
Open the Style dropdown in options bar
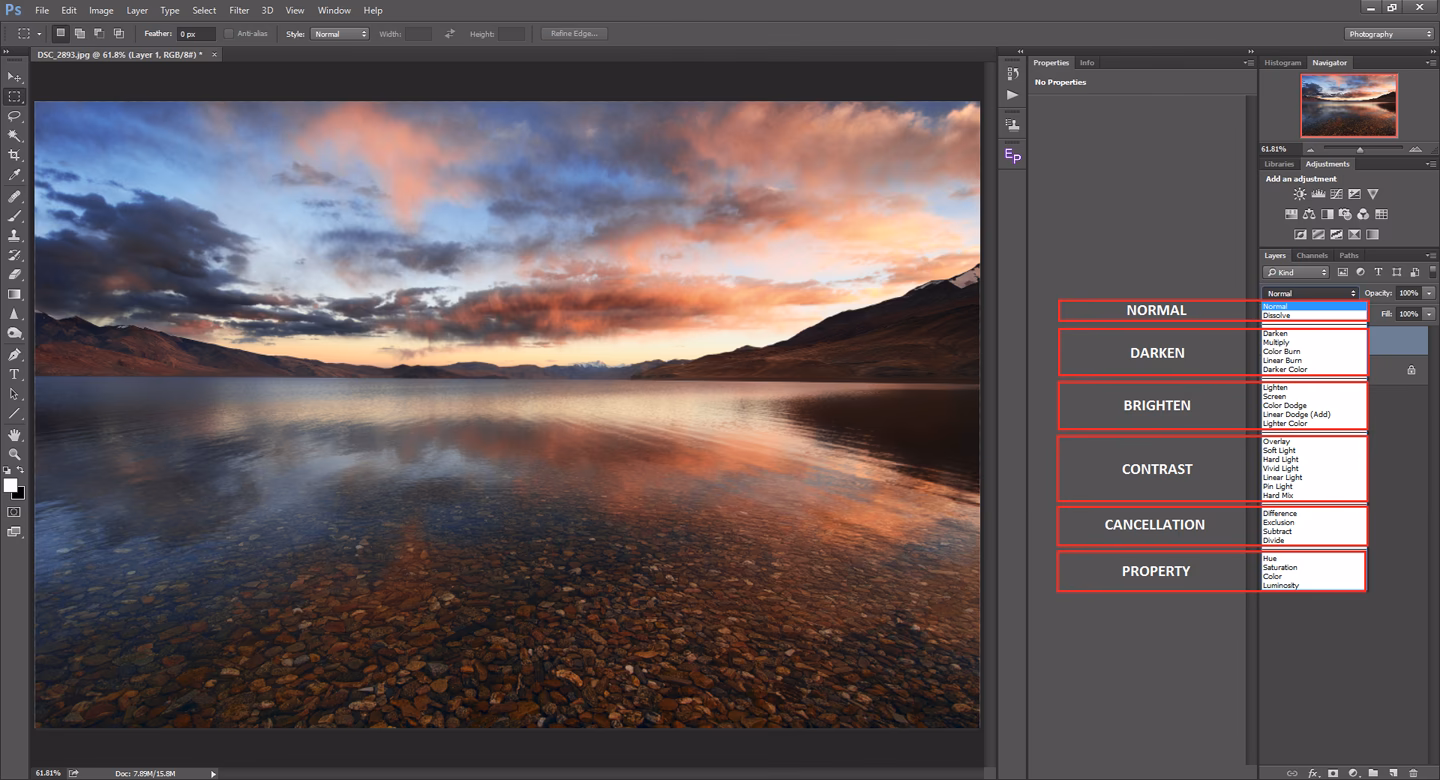click(x=338, y=33)
